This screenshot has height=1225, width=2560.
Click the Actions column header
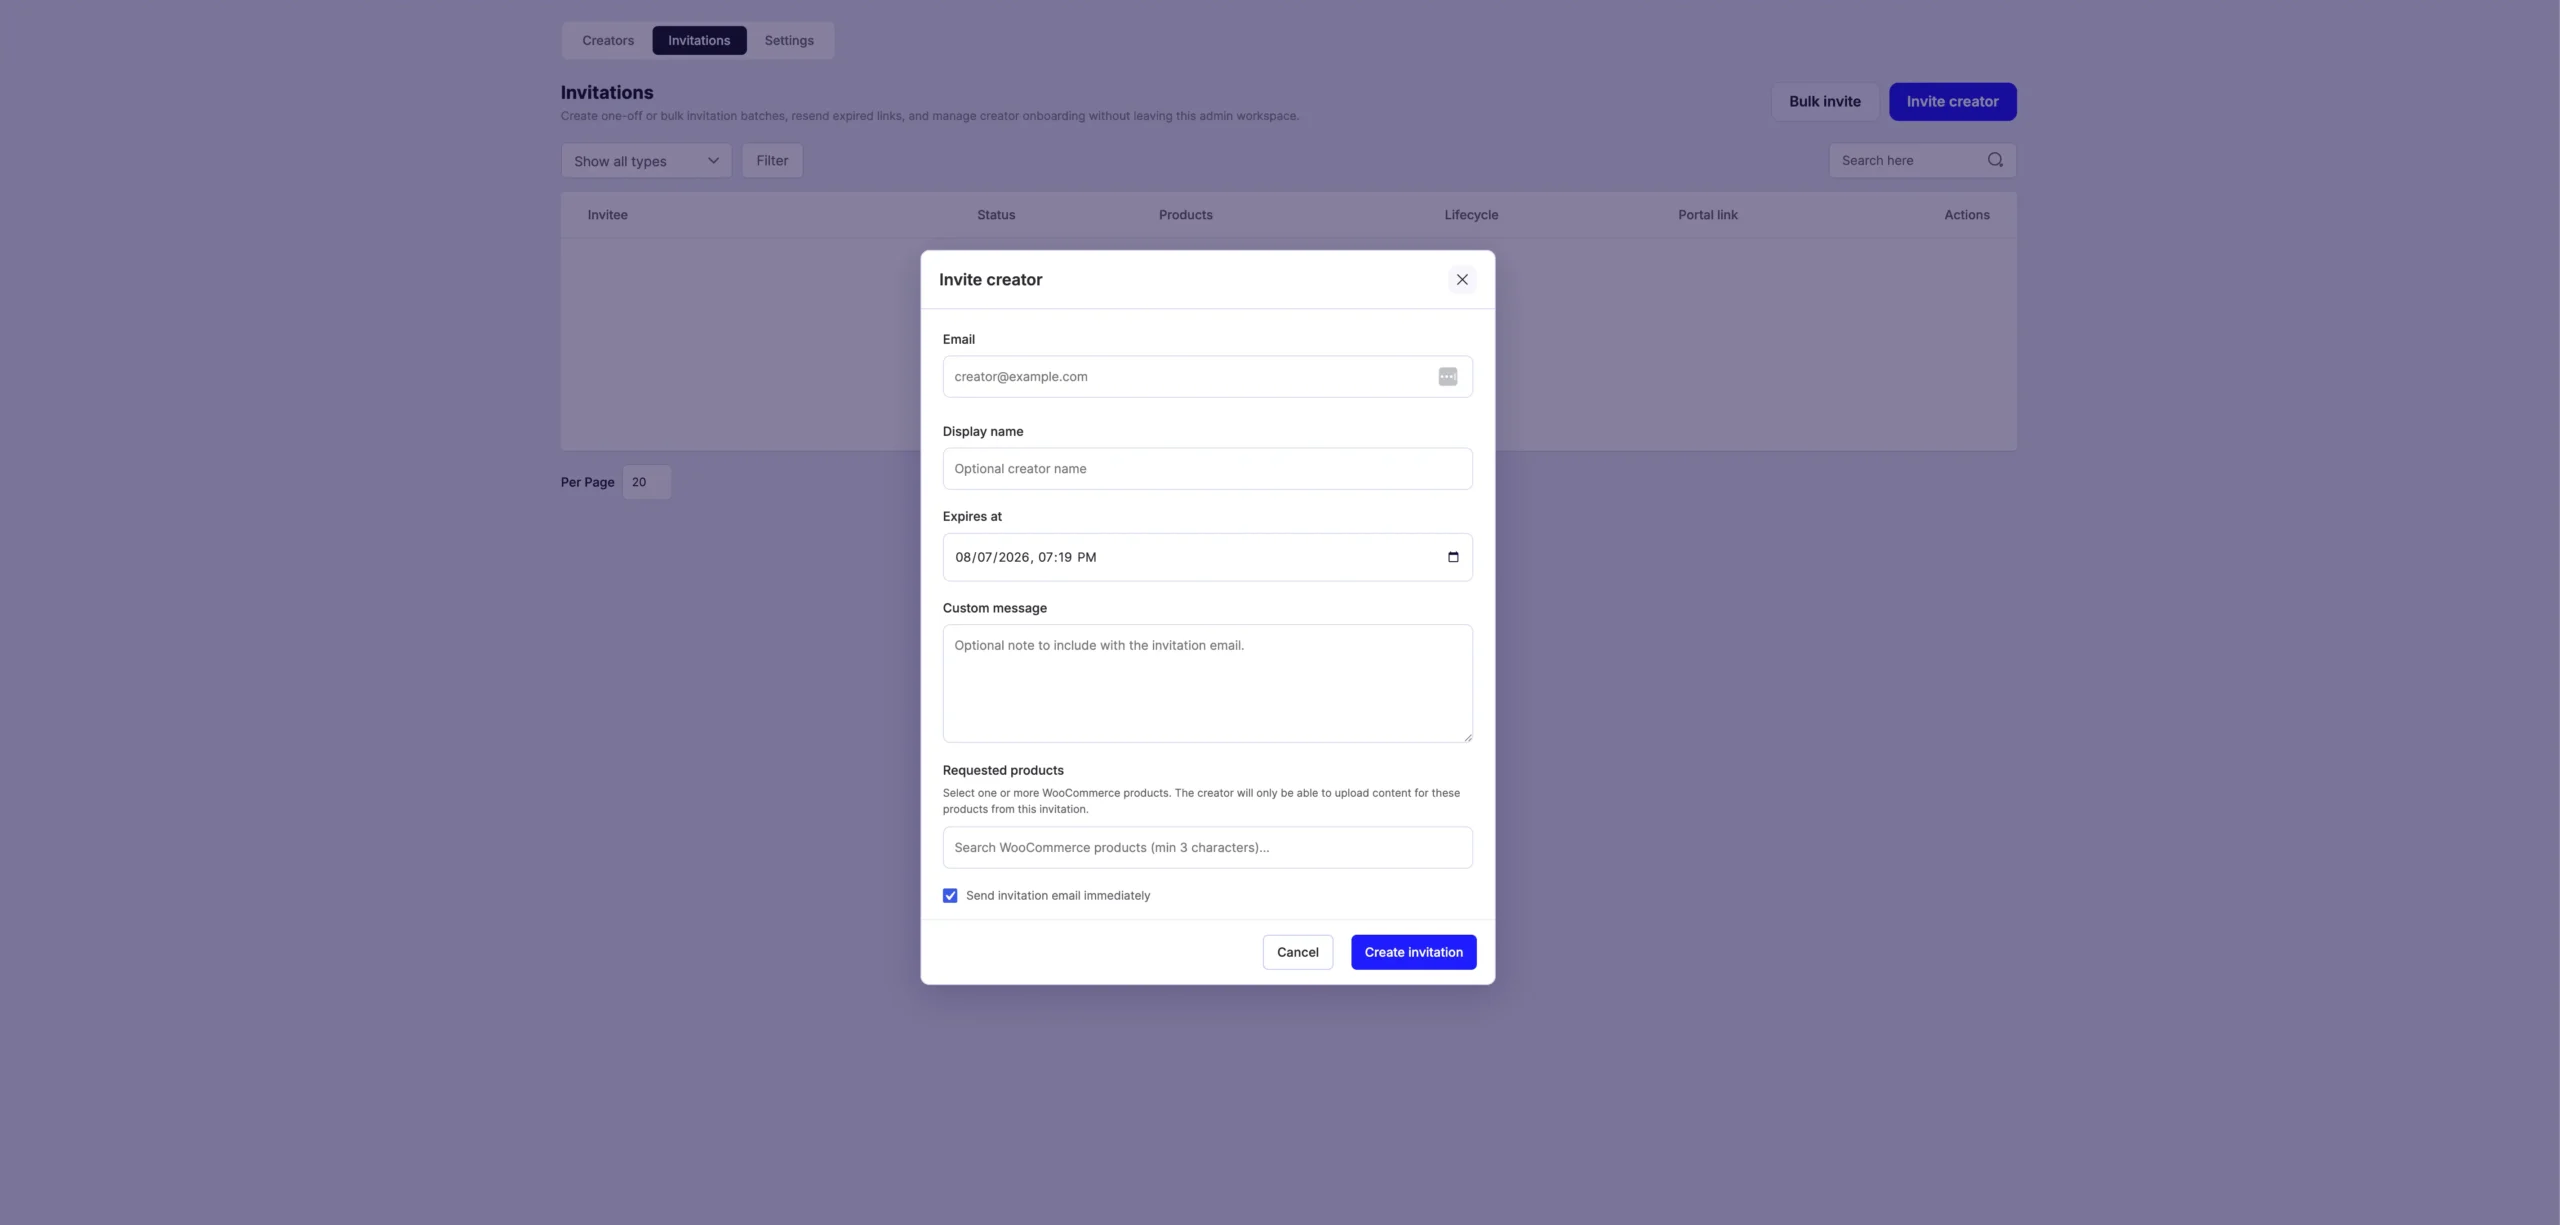tap(1966, 215)
